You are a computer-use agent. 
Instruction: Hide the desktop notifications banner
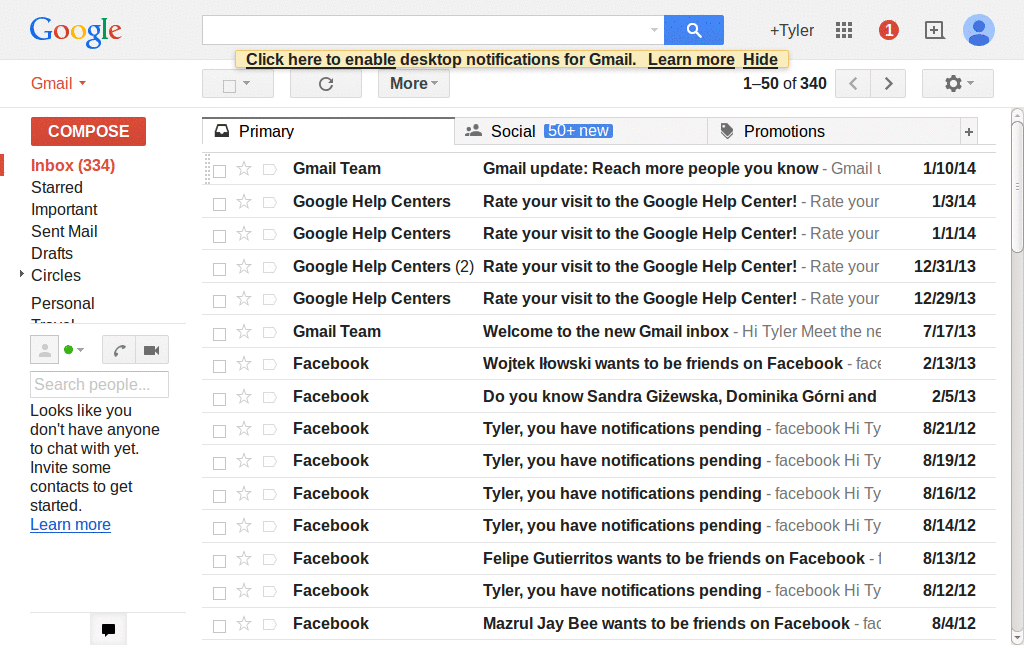coord(760,59)
